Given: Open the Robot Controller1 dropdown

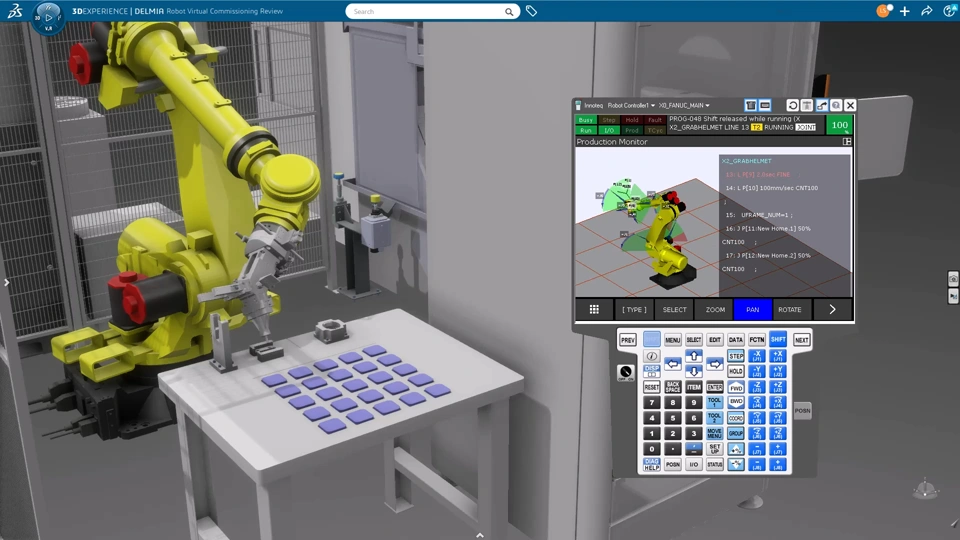Looking at the screenshot, I should tap(631, 105).
